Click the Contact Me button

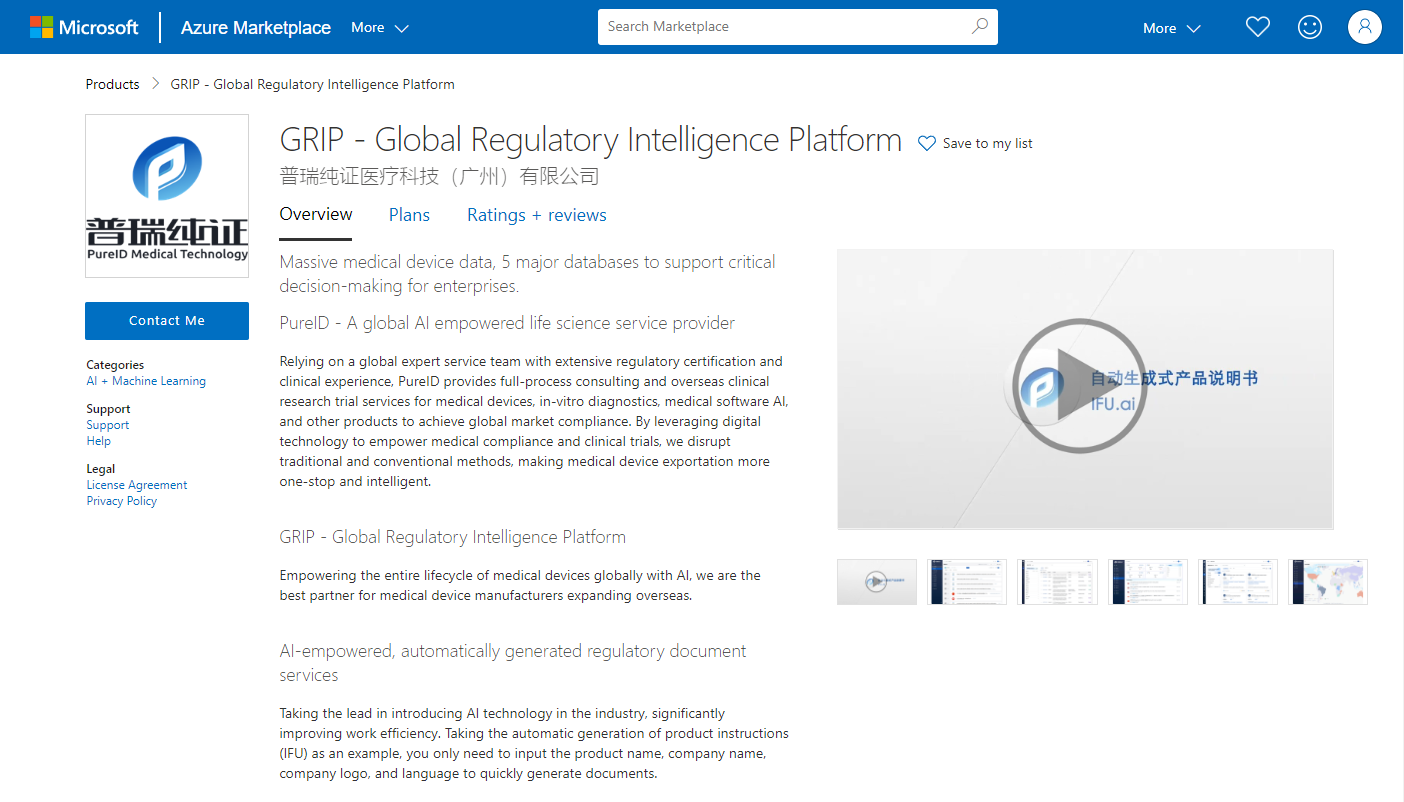tap(167, 321)
